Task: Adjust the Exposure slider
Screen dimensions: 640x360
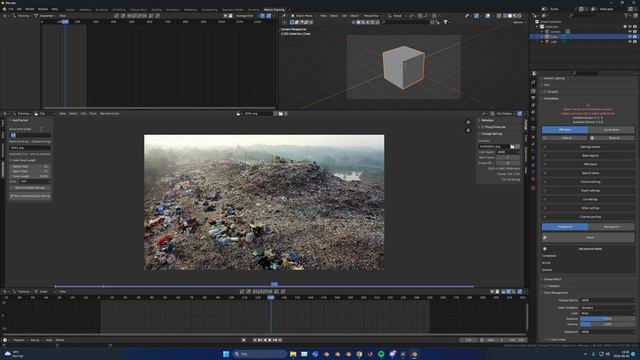Action: (608, 319)
